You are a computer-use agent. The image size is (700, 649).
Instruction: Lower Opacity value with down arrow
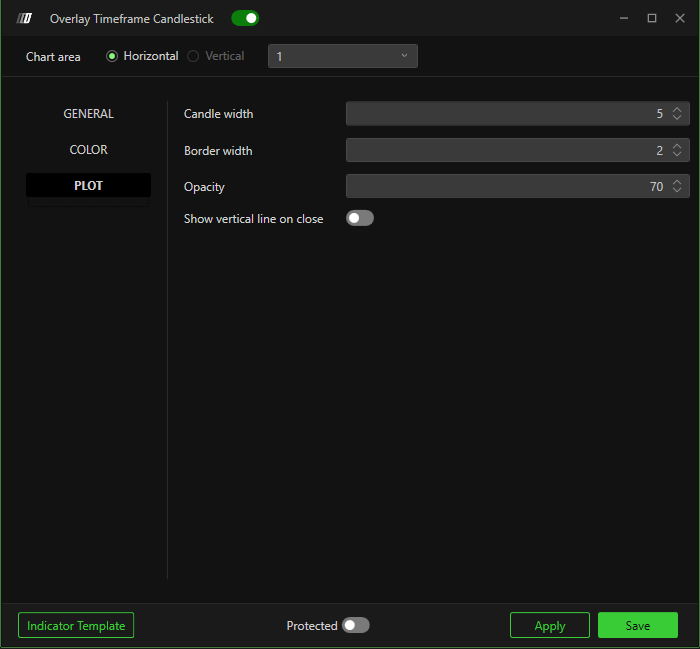click(x=677, y=191)
